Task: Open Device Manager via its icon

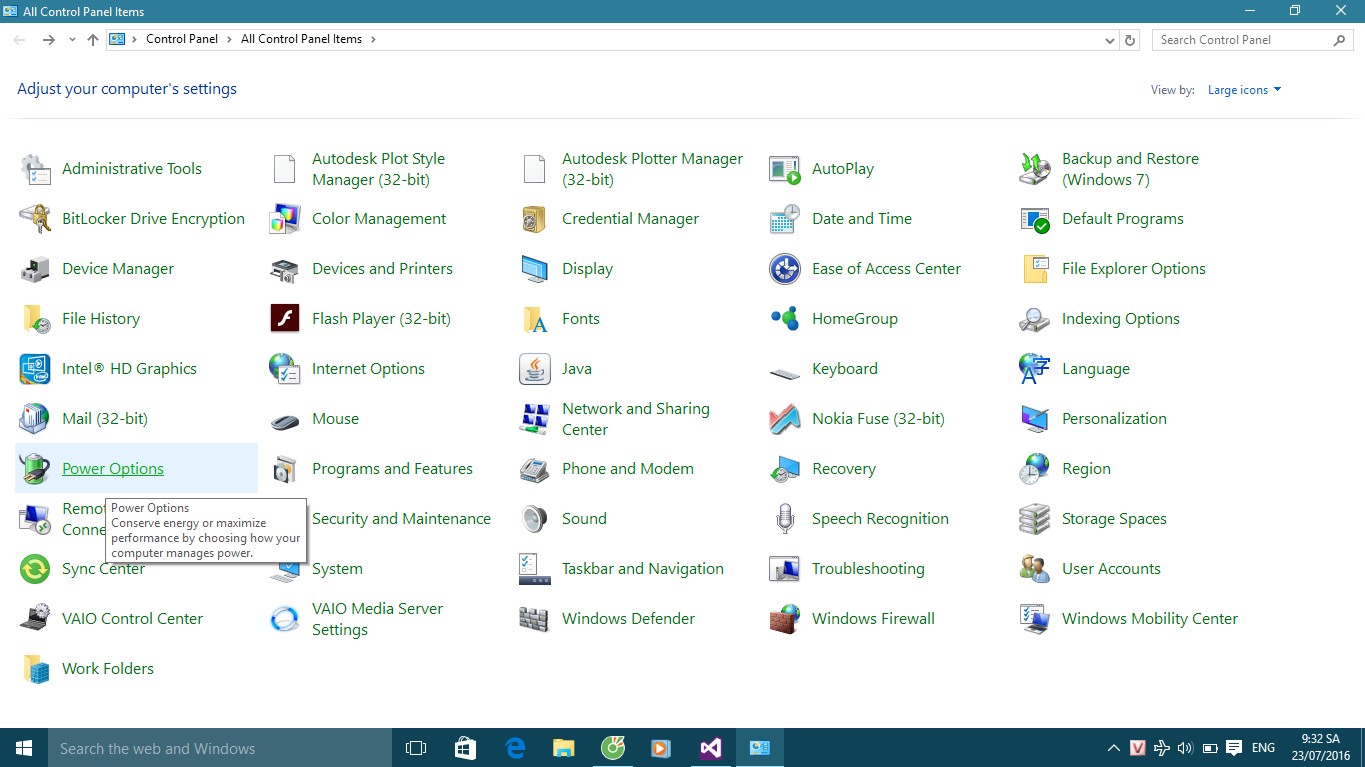Action: 35,269
